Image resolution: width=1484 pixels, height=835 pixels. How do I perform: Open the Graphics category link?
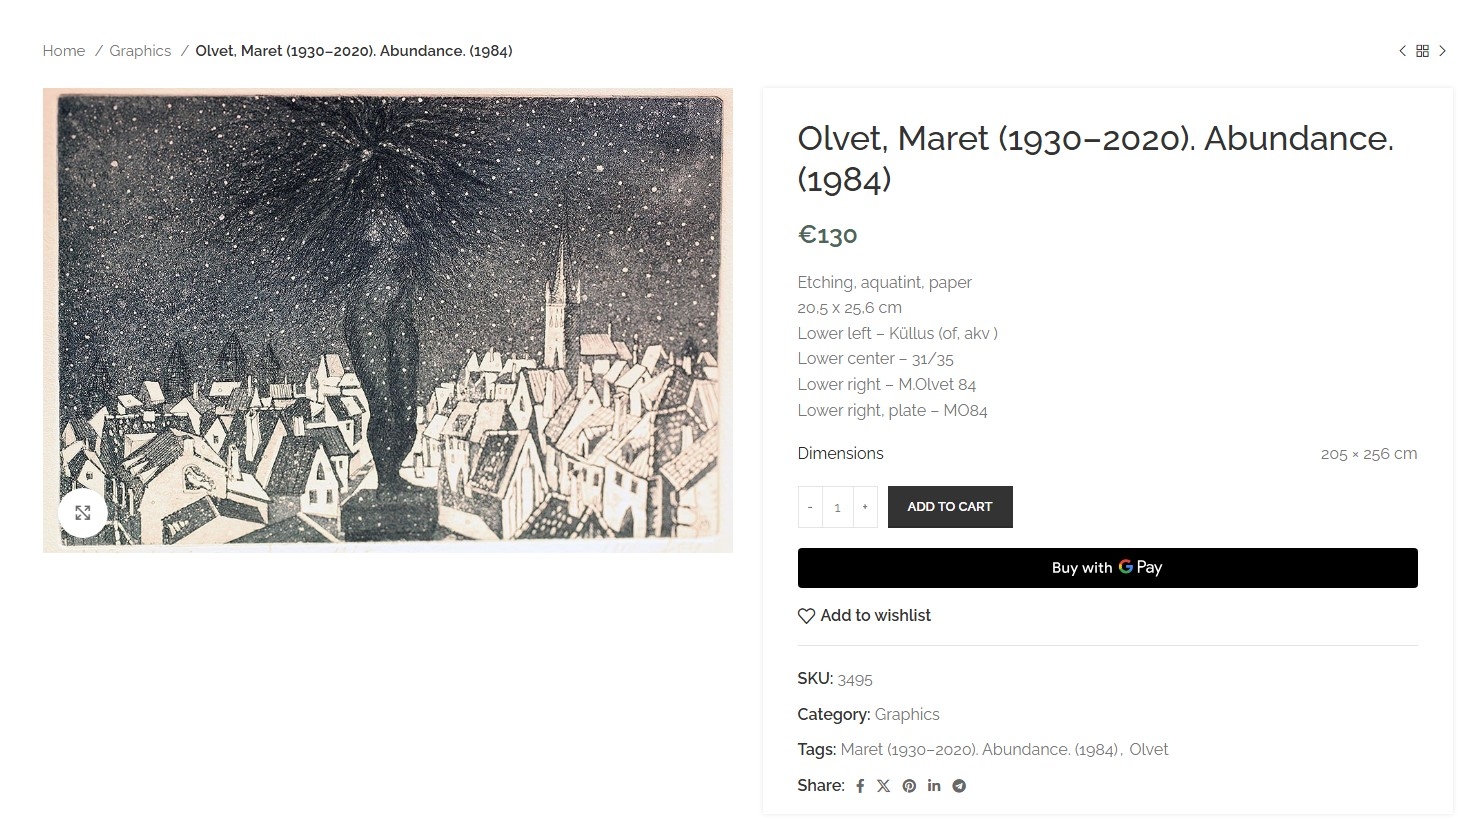coord(907,714)
